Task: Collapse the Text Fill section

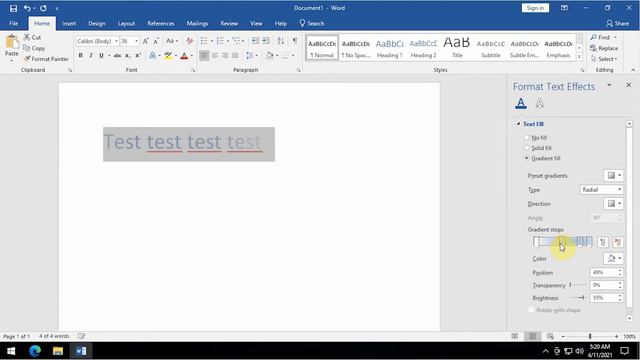Action: point(518,124)
